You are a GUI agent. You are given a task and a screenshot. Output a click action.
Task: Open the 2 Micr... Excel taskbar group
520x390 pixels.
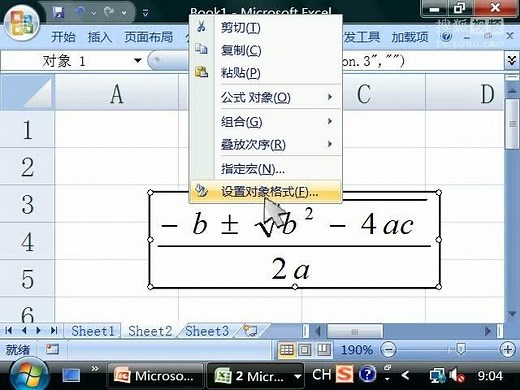[x=255, y=376]
